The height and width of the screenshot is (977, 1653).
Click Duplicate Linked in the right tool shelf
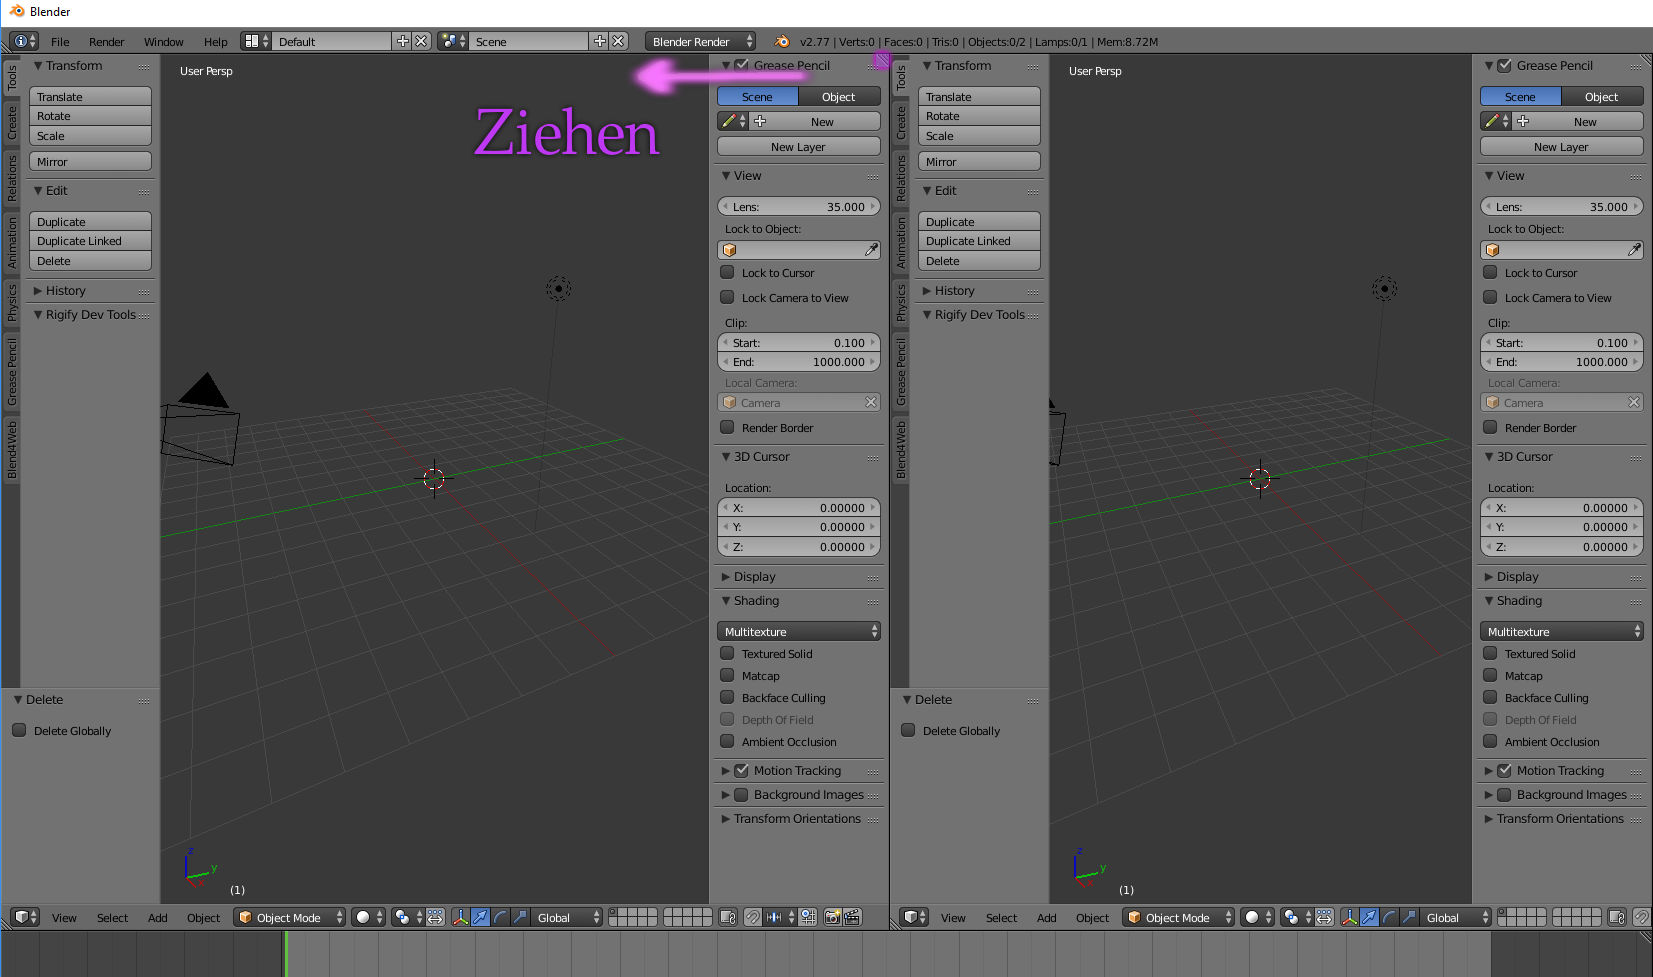pos(979,241)
